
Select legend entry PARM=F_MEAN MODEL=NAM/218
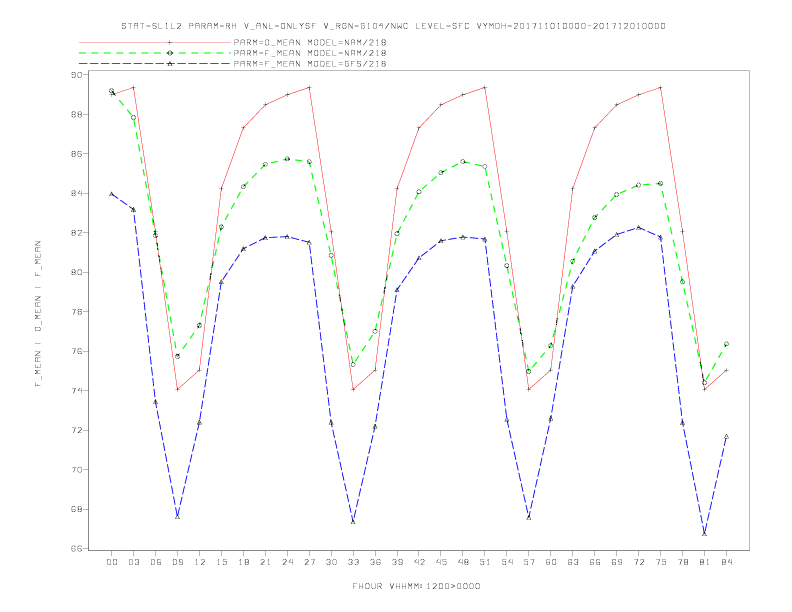pyautogui.click(x=310, y=53)
